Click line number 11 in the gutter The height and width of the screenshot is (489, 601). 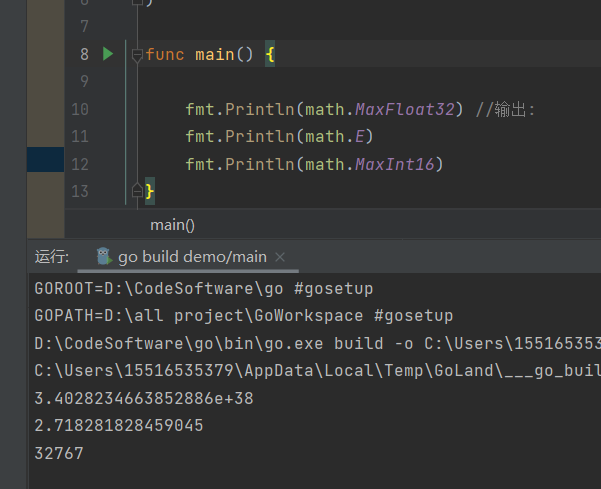[x=80, y=137]
